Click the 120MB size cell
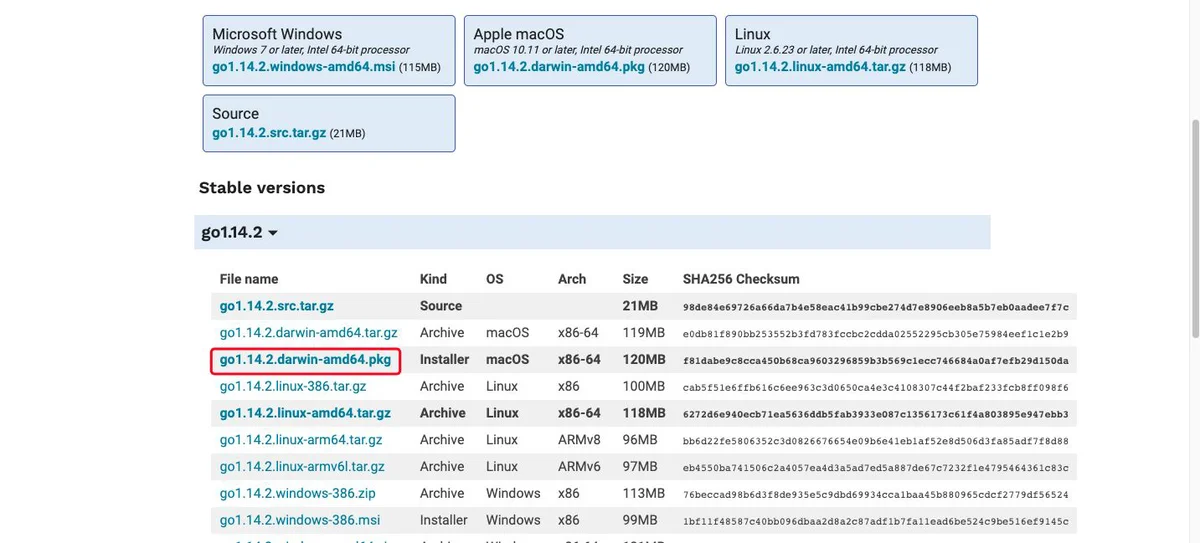 (643, 360)
